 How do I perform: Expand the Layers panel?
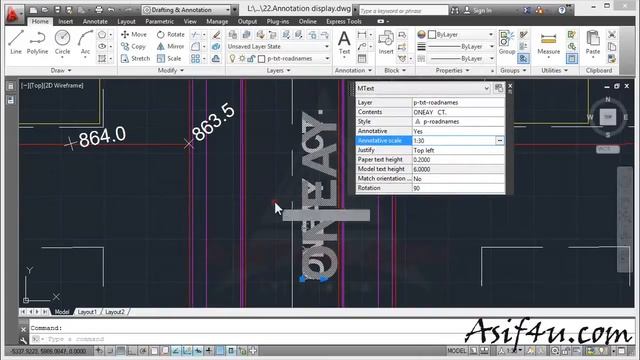pyautogui.click(x=278, y=71)
